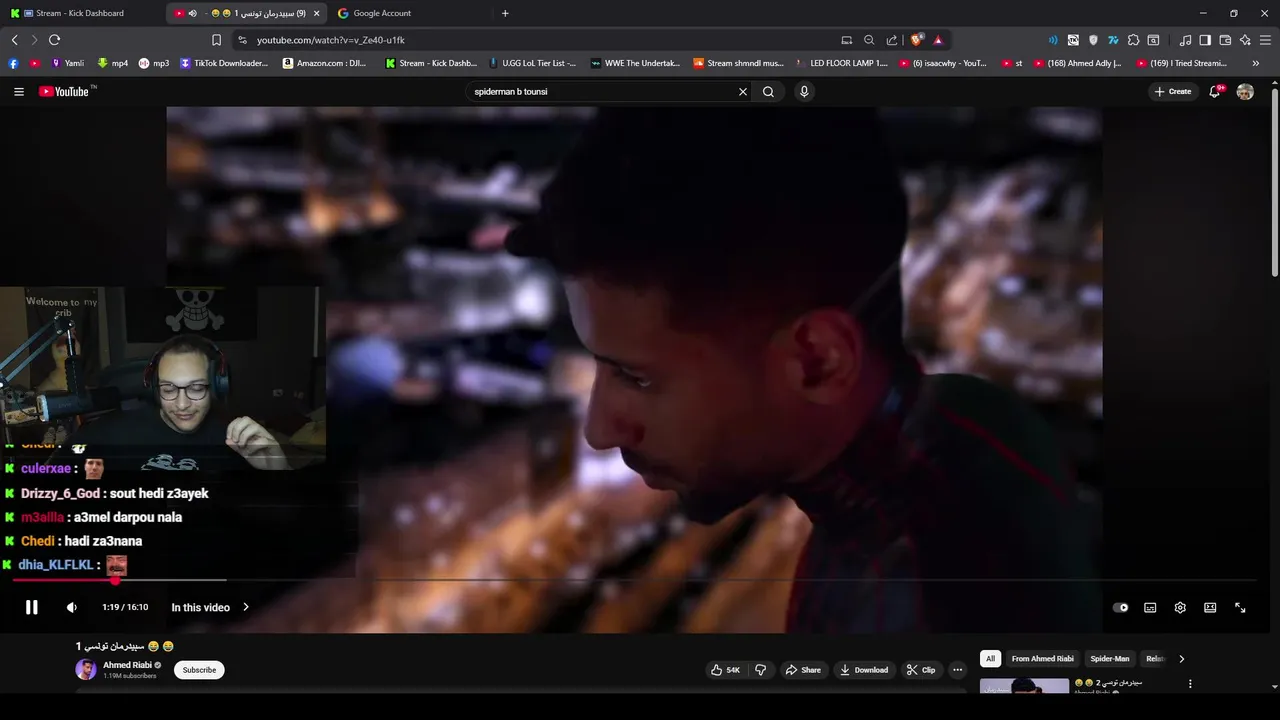Open the 'WWE The Undertak...' bookmark
The image size is (1280, 720).
click(635, 63)
